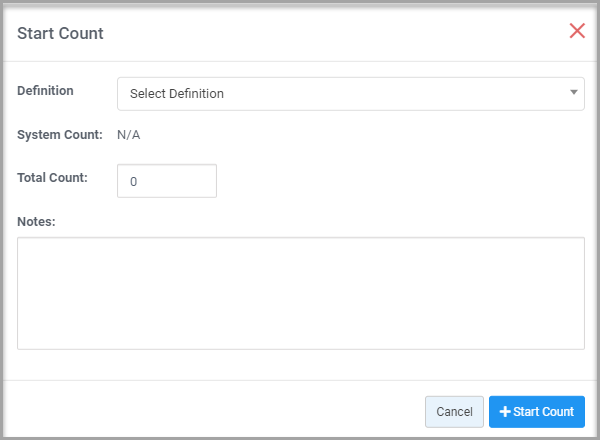The width and height of the screenshot is (600, 440).
Task: Click the Total Count input field
Action: coord(167,181)
